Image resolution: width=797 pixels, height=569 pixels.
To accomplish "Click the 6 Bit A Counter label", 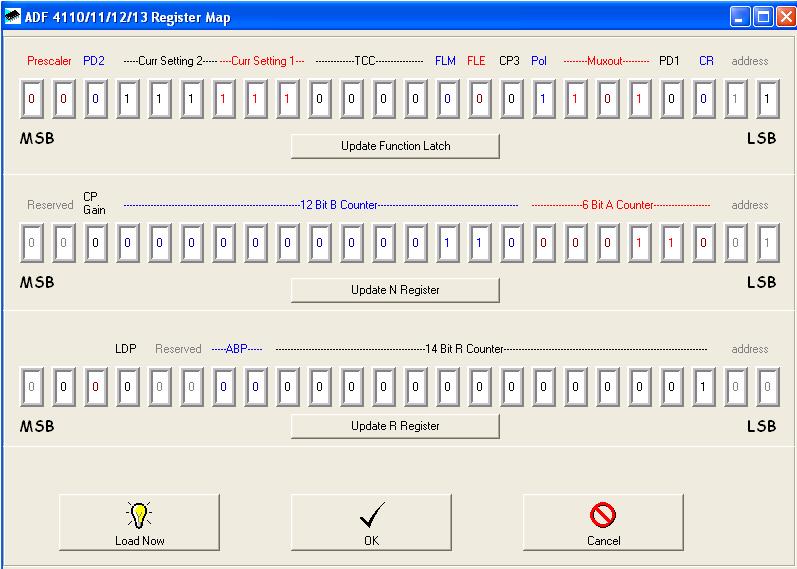I will tap(618, 205).
